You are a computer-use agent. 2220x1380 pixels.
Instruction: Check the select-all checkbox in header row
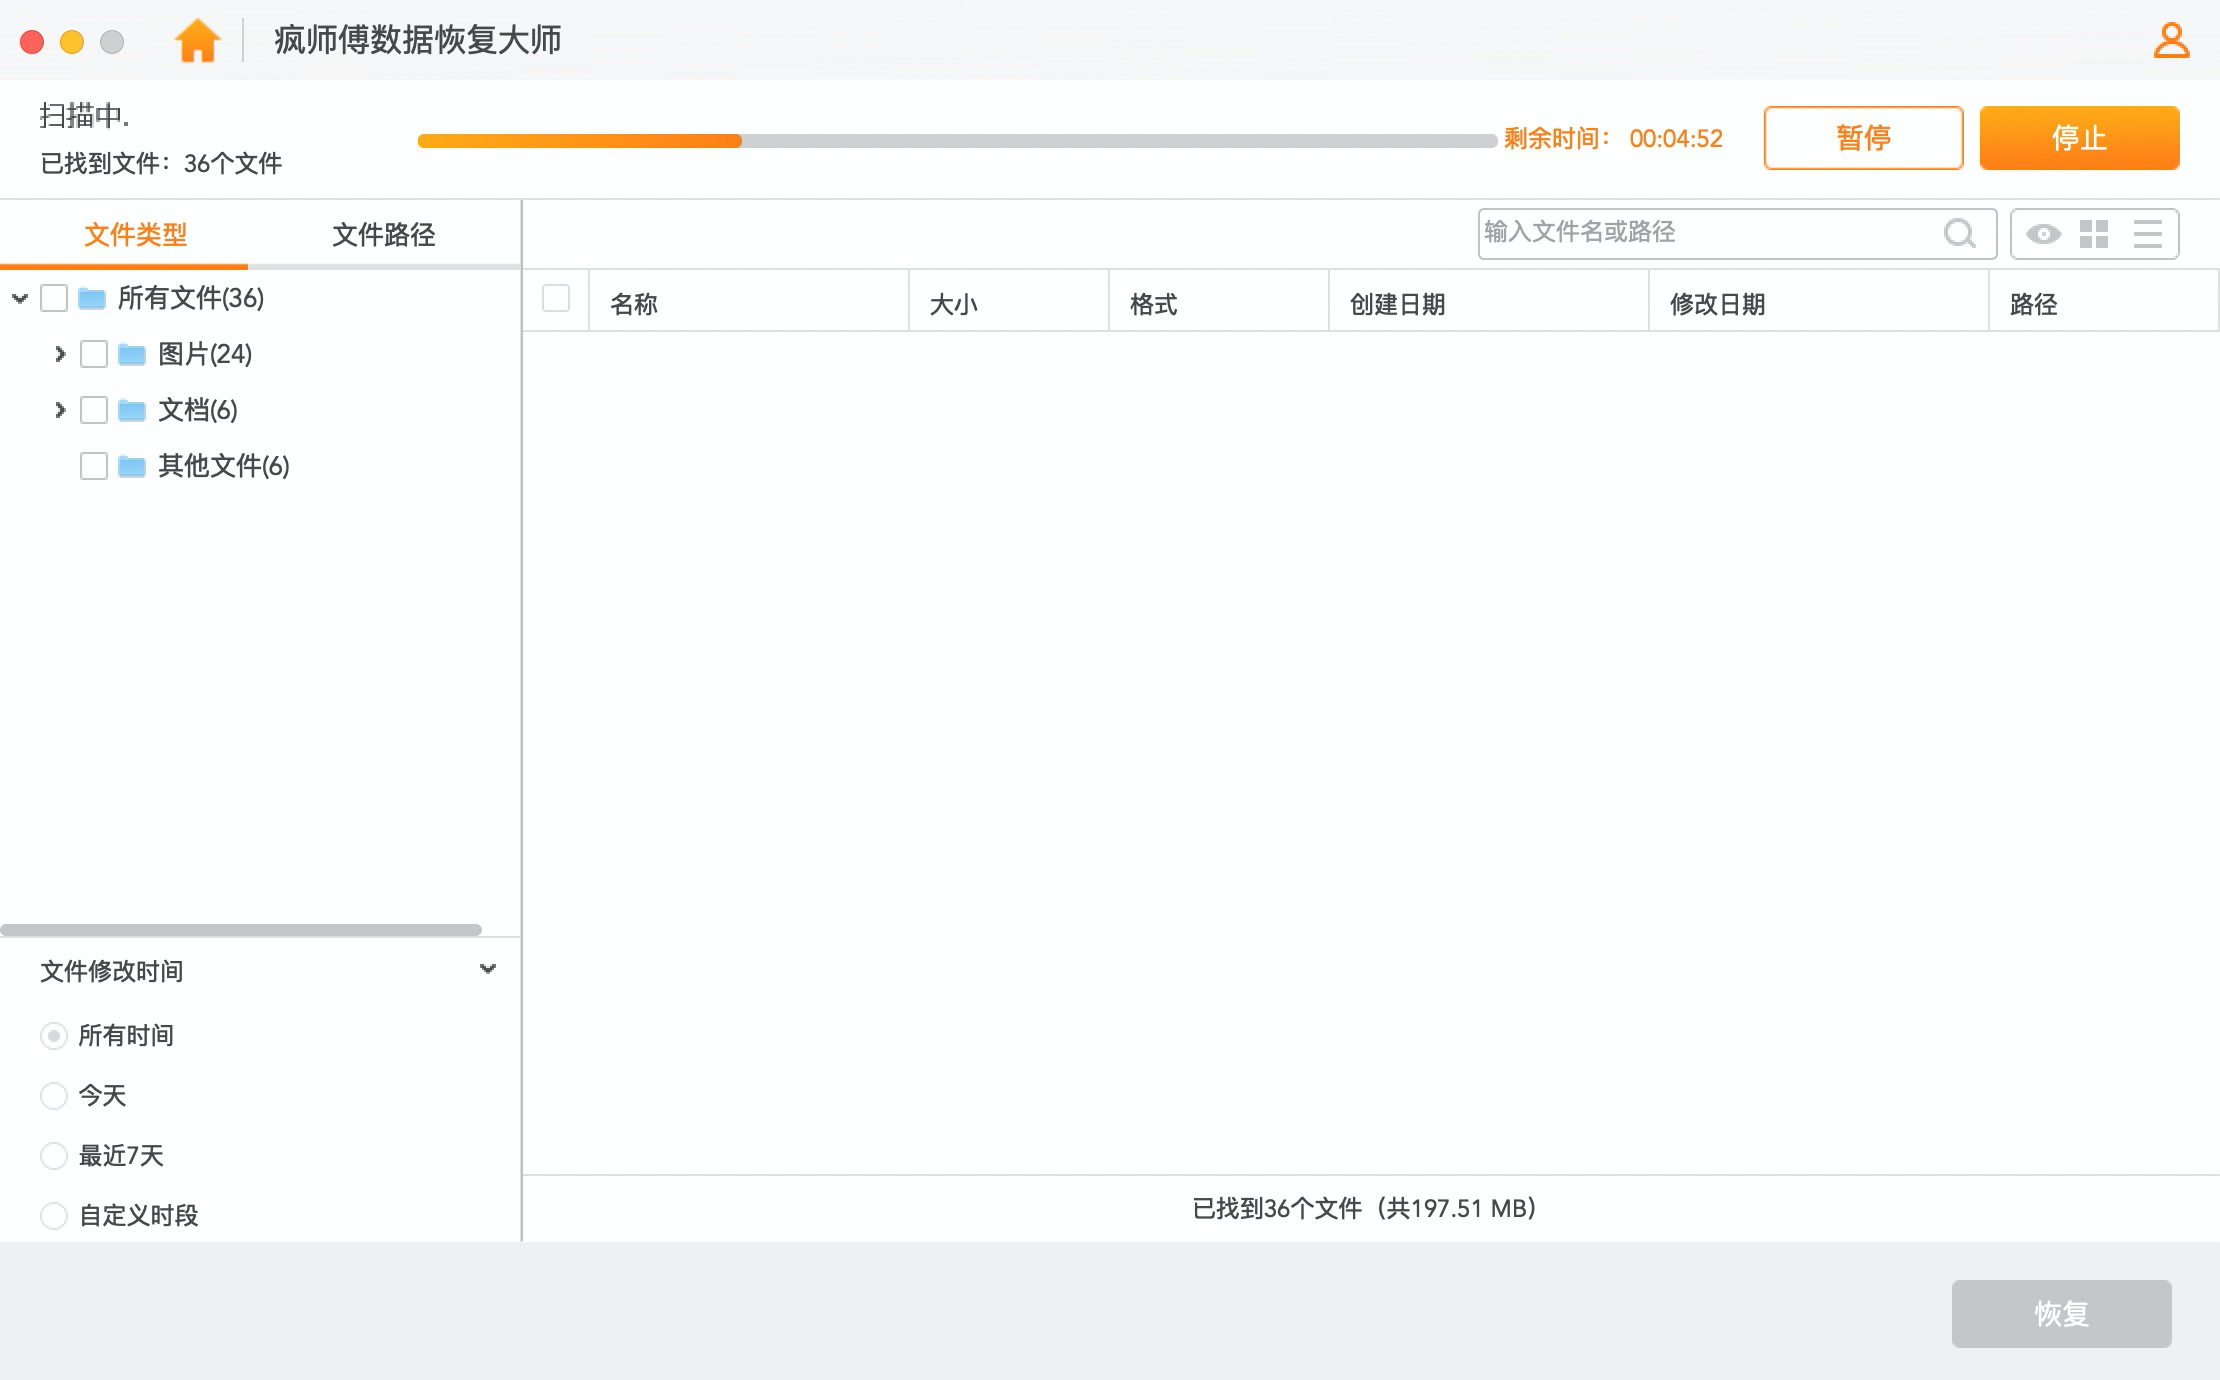point(554,296)
